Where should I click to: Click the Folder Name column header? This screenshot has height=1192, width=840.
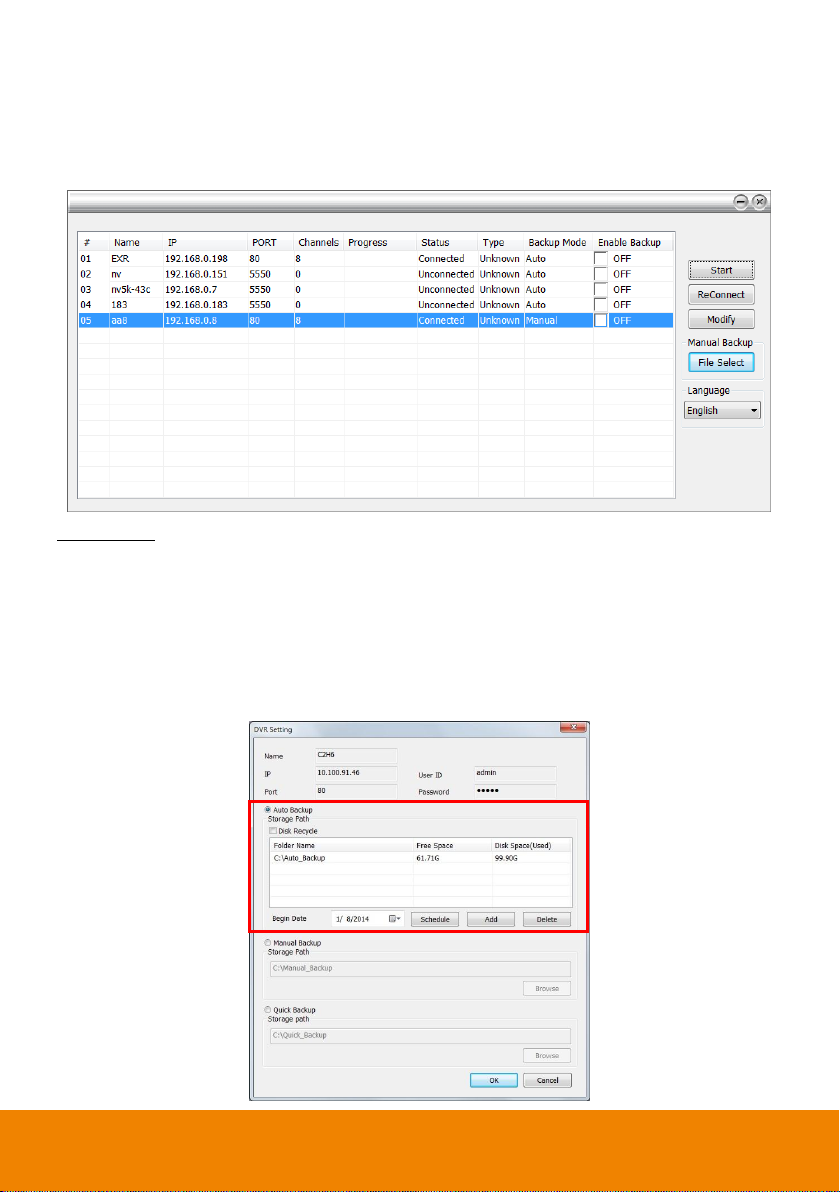[x=341, y=845]
